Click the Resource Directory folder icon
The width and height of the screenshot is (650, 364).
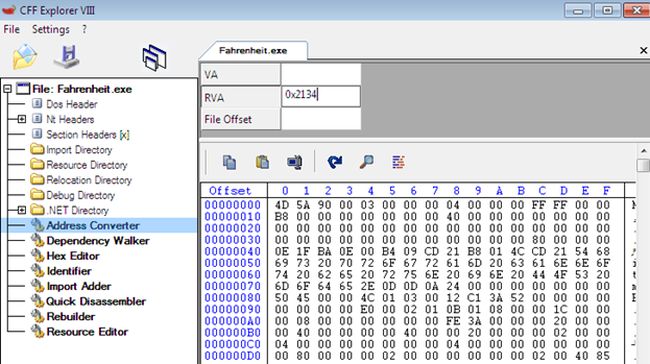[x=37, y=165]
